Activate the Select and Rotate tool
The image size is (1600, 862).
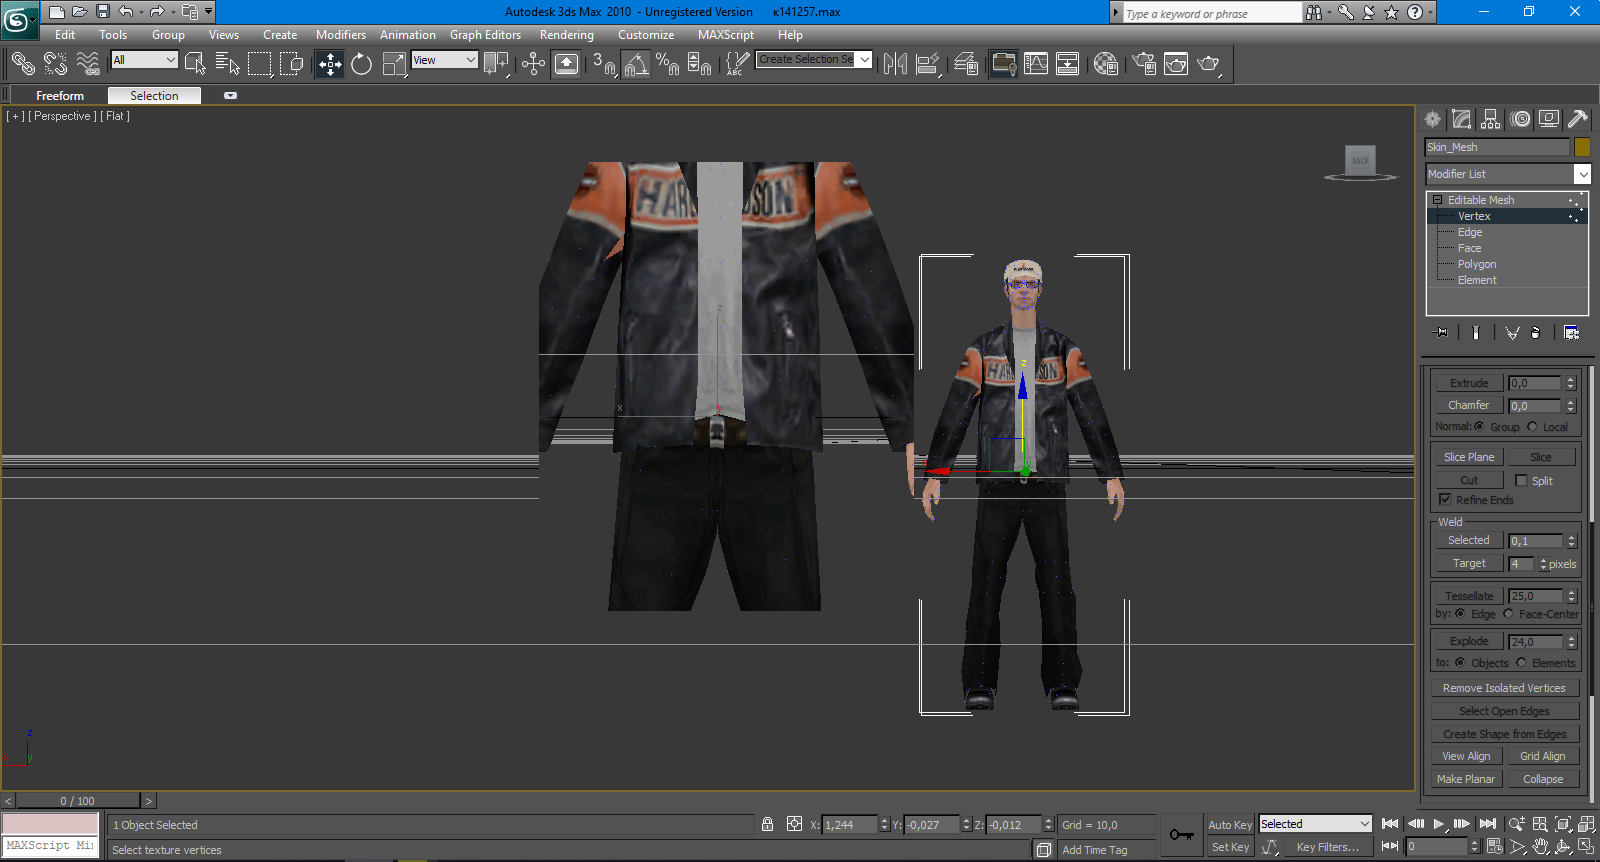362,64
